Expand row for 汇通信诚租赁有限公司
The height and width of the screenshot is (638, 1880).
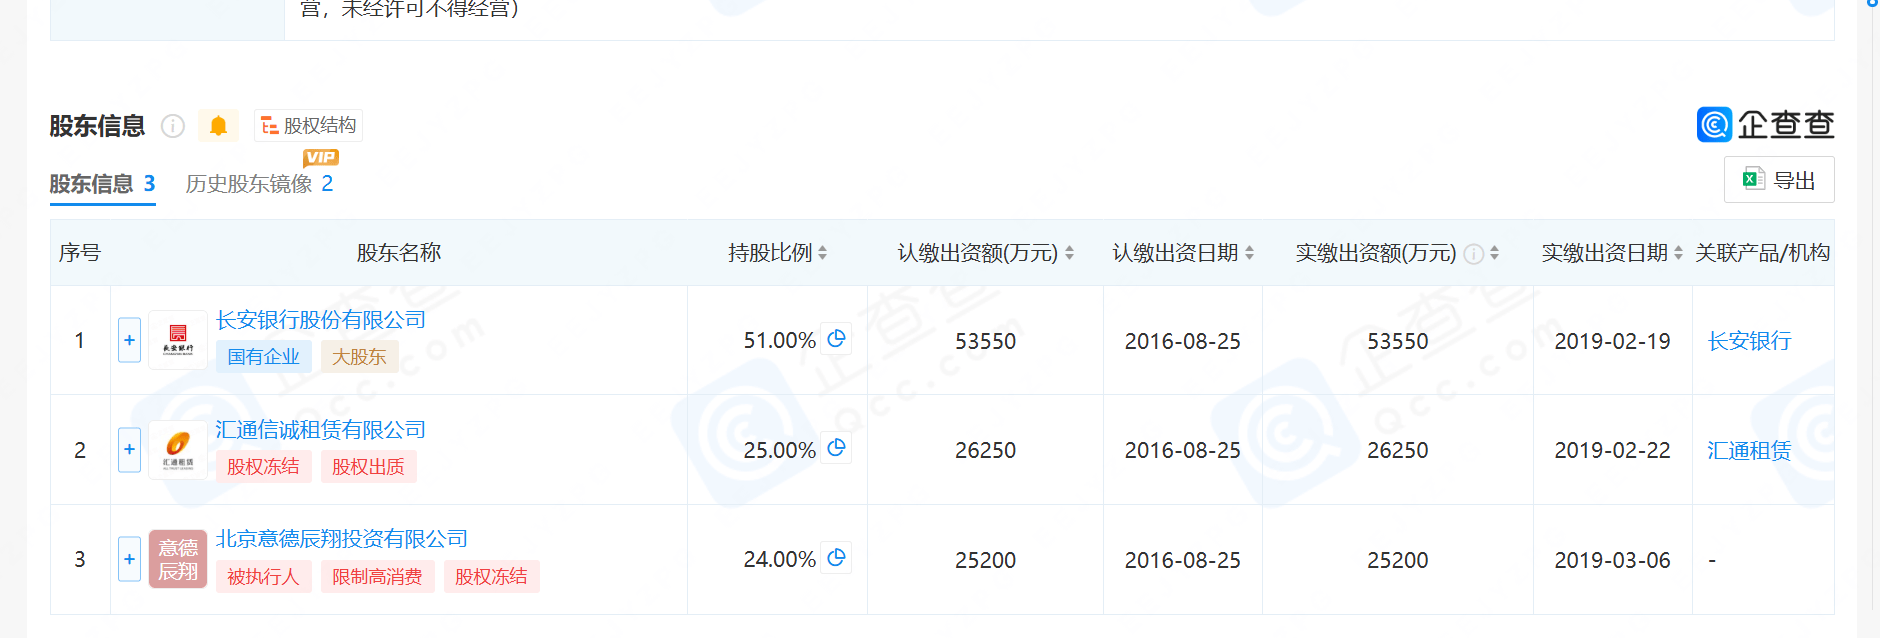(x=129, y=450)
